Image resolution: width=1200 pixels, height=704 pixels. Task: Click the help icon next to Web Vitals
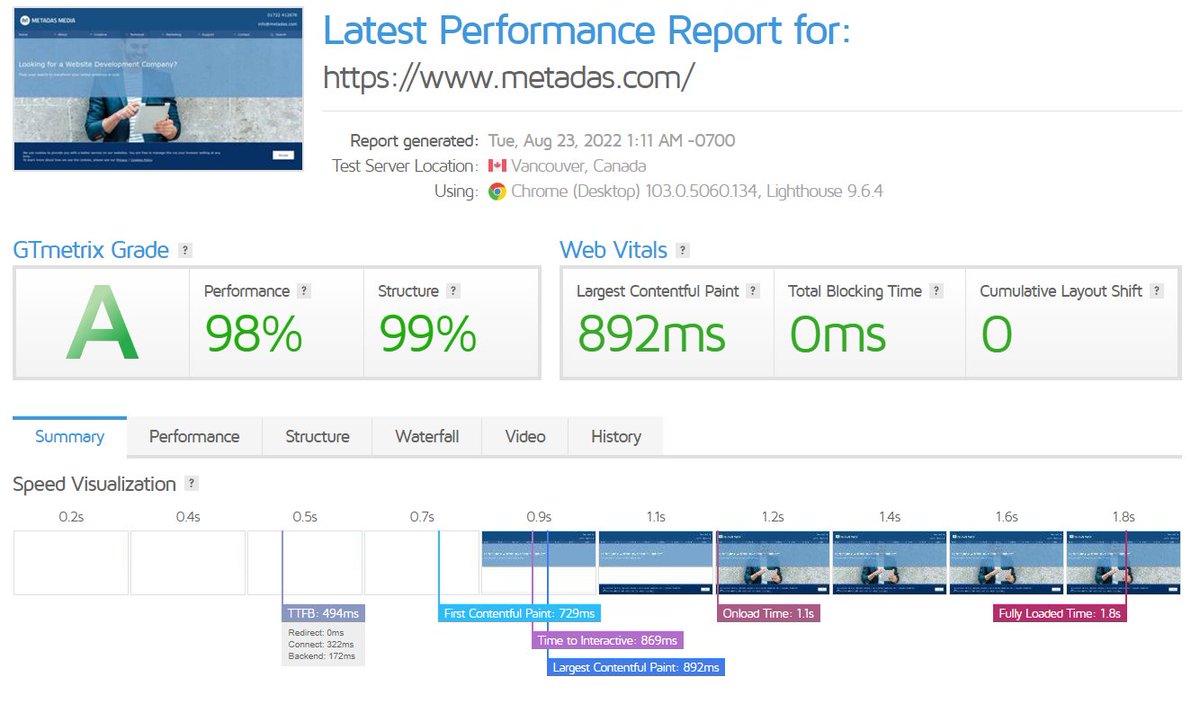tap(682, 250)
